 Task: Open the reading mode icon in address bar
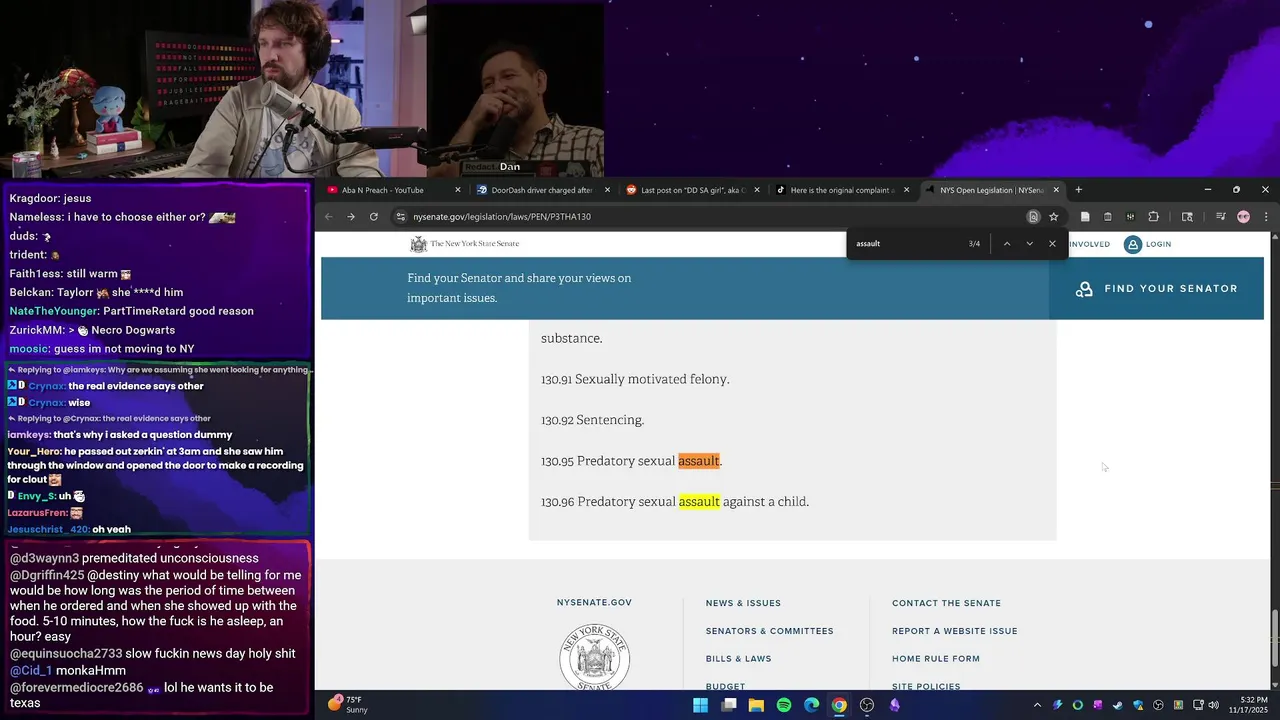click(x=1033, y=217)
